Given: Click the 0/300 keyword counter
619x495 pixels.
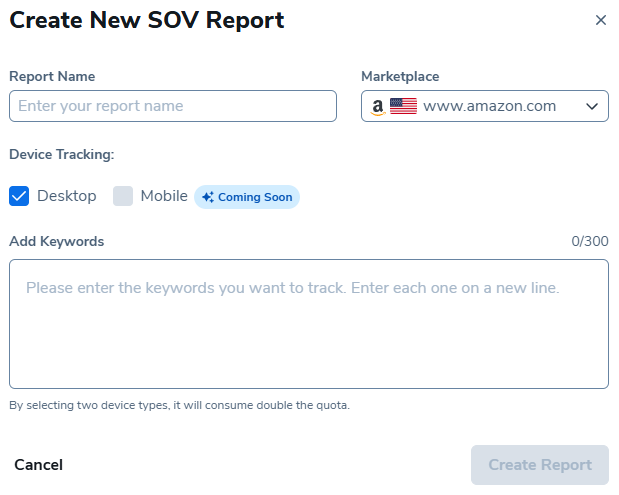Looking at the screenshot, I should pos(590,241).
